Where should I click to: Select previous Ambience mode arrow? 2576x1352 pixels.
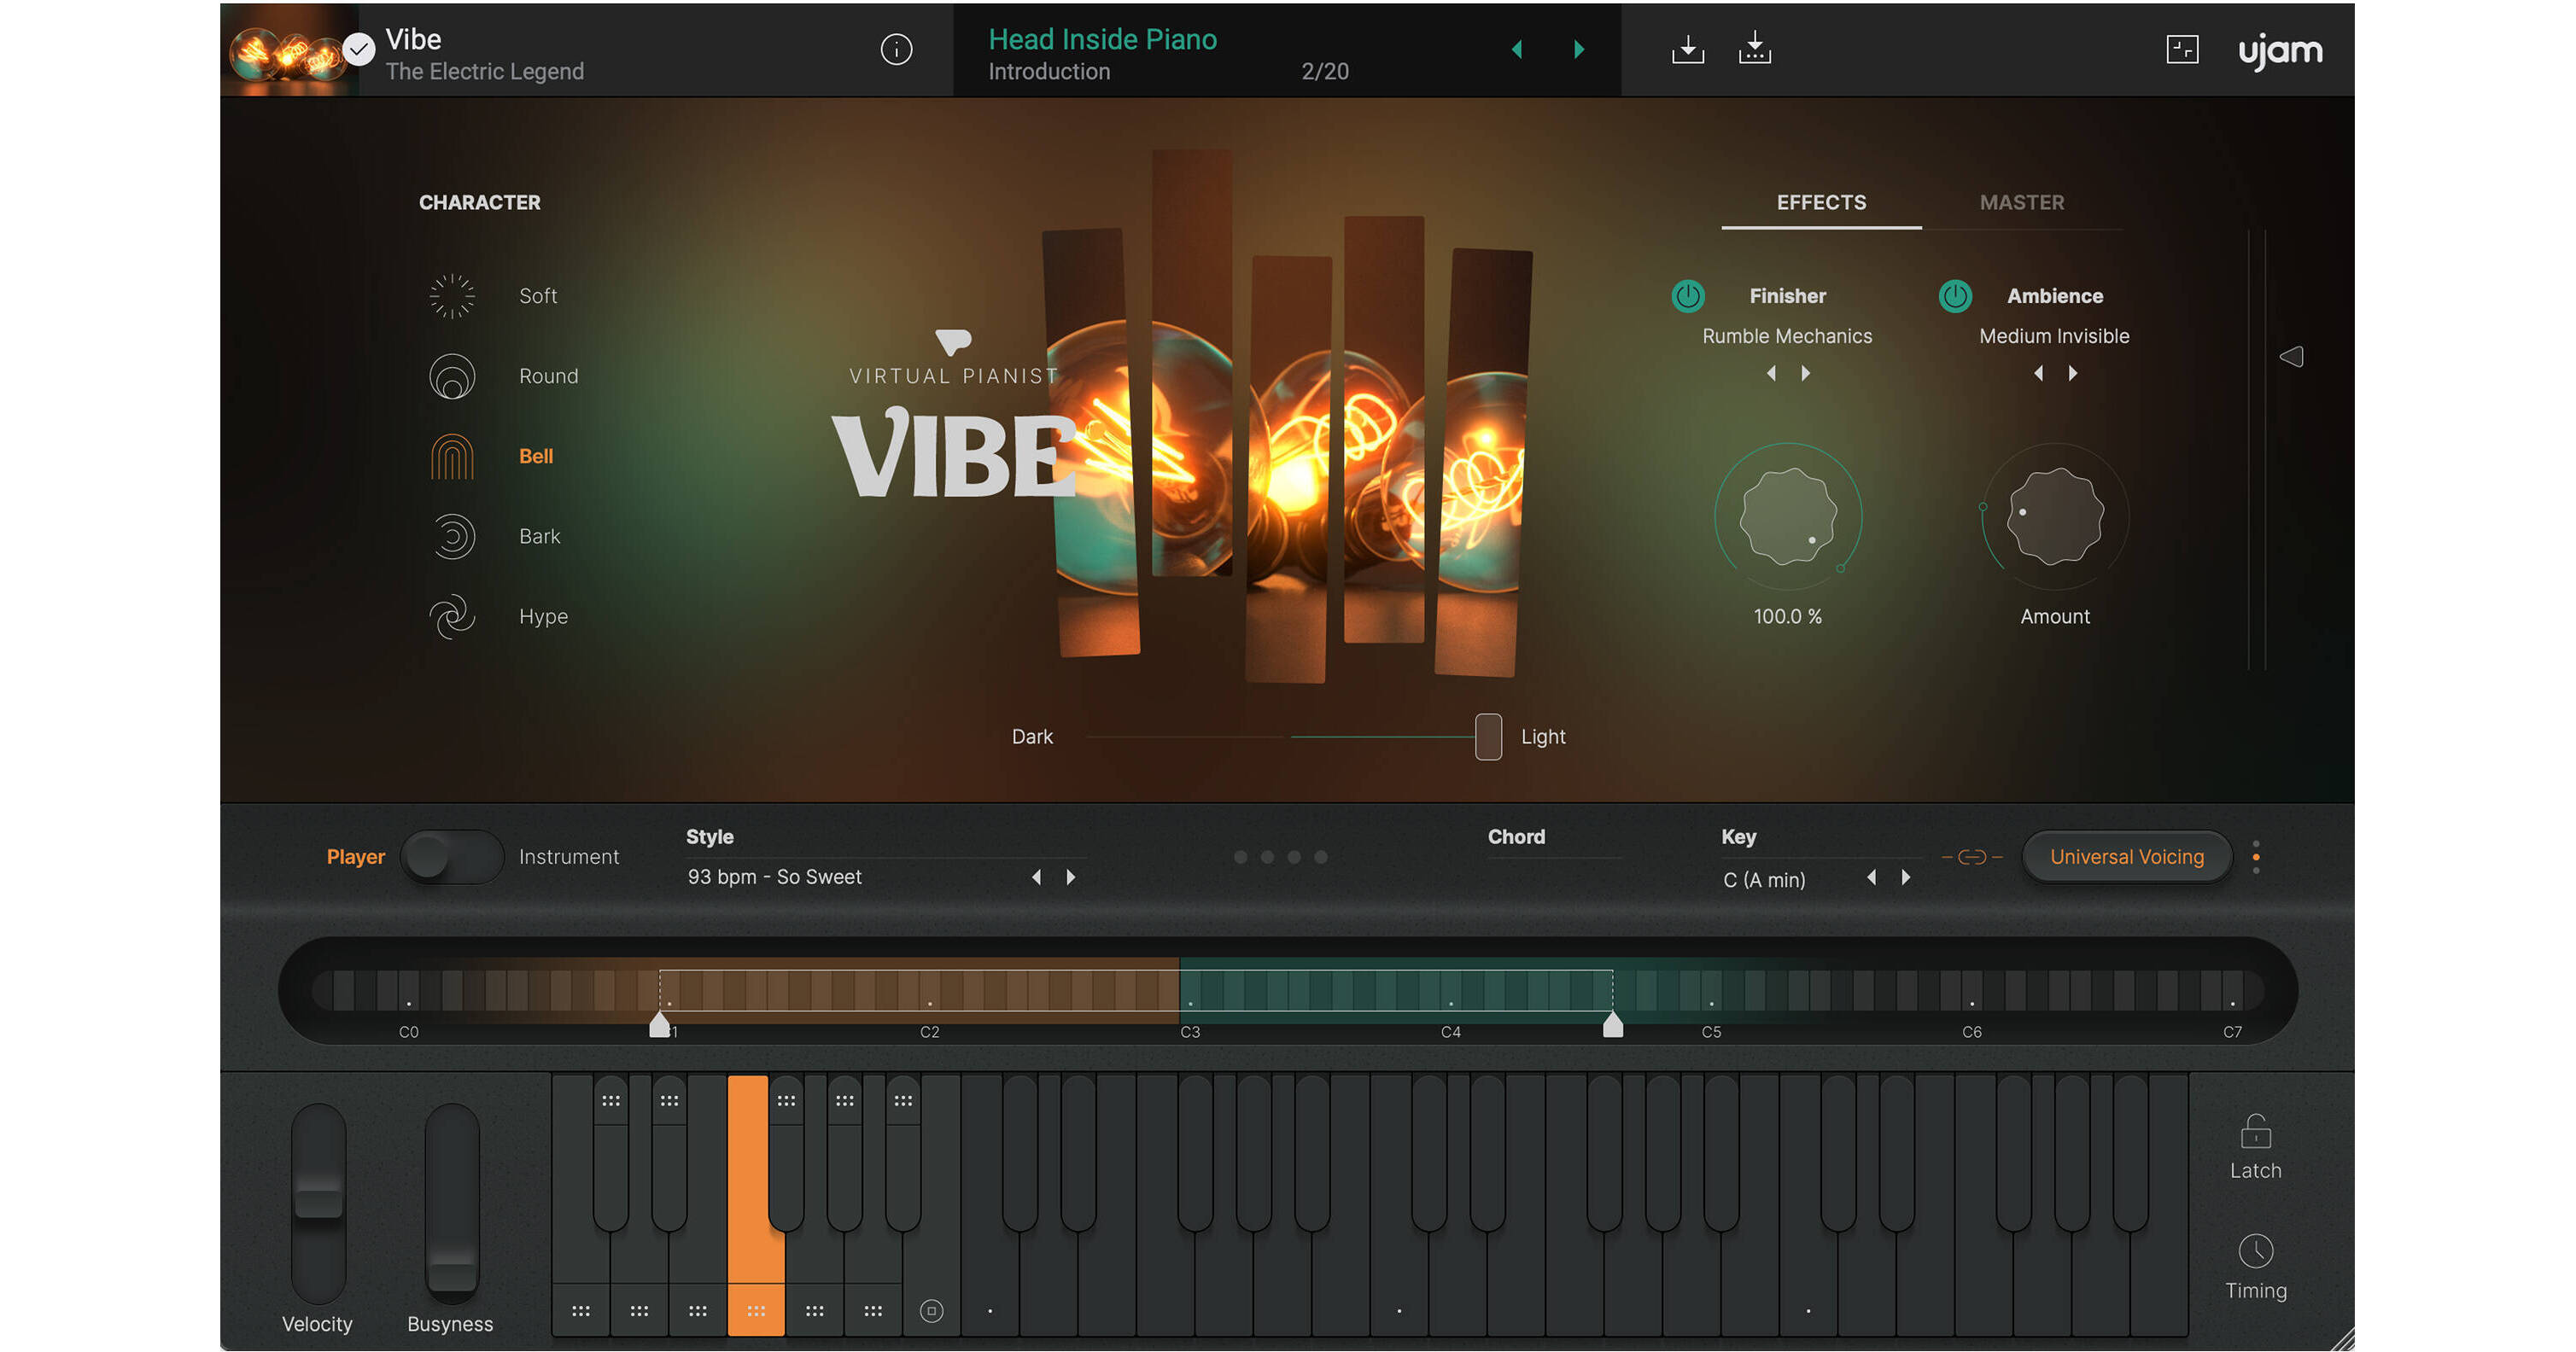pyautogui.click(x=2038, y=373)
